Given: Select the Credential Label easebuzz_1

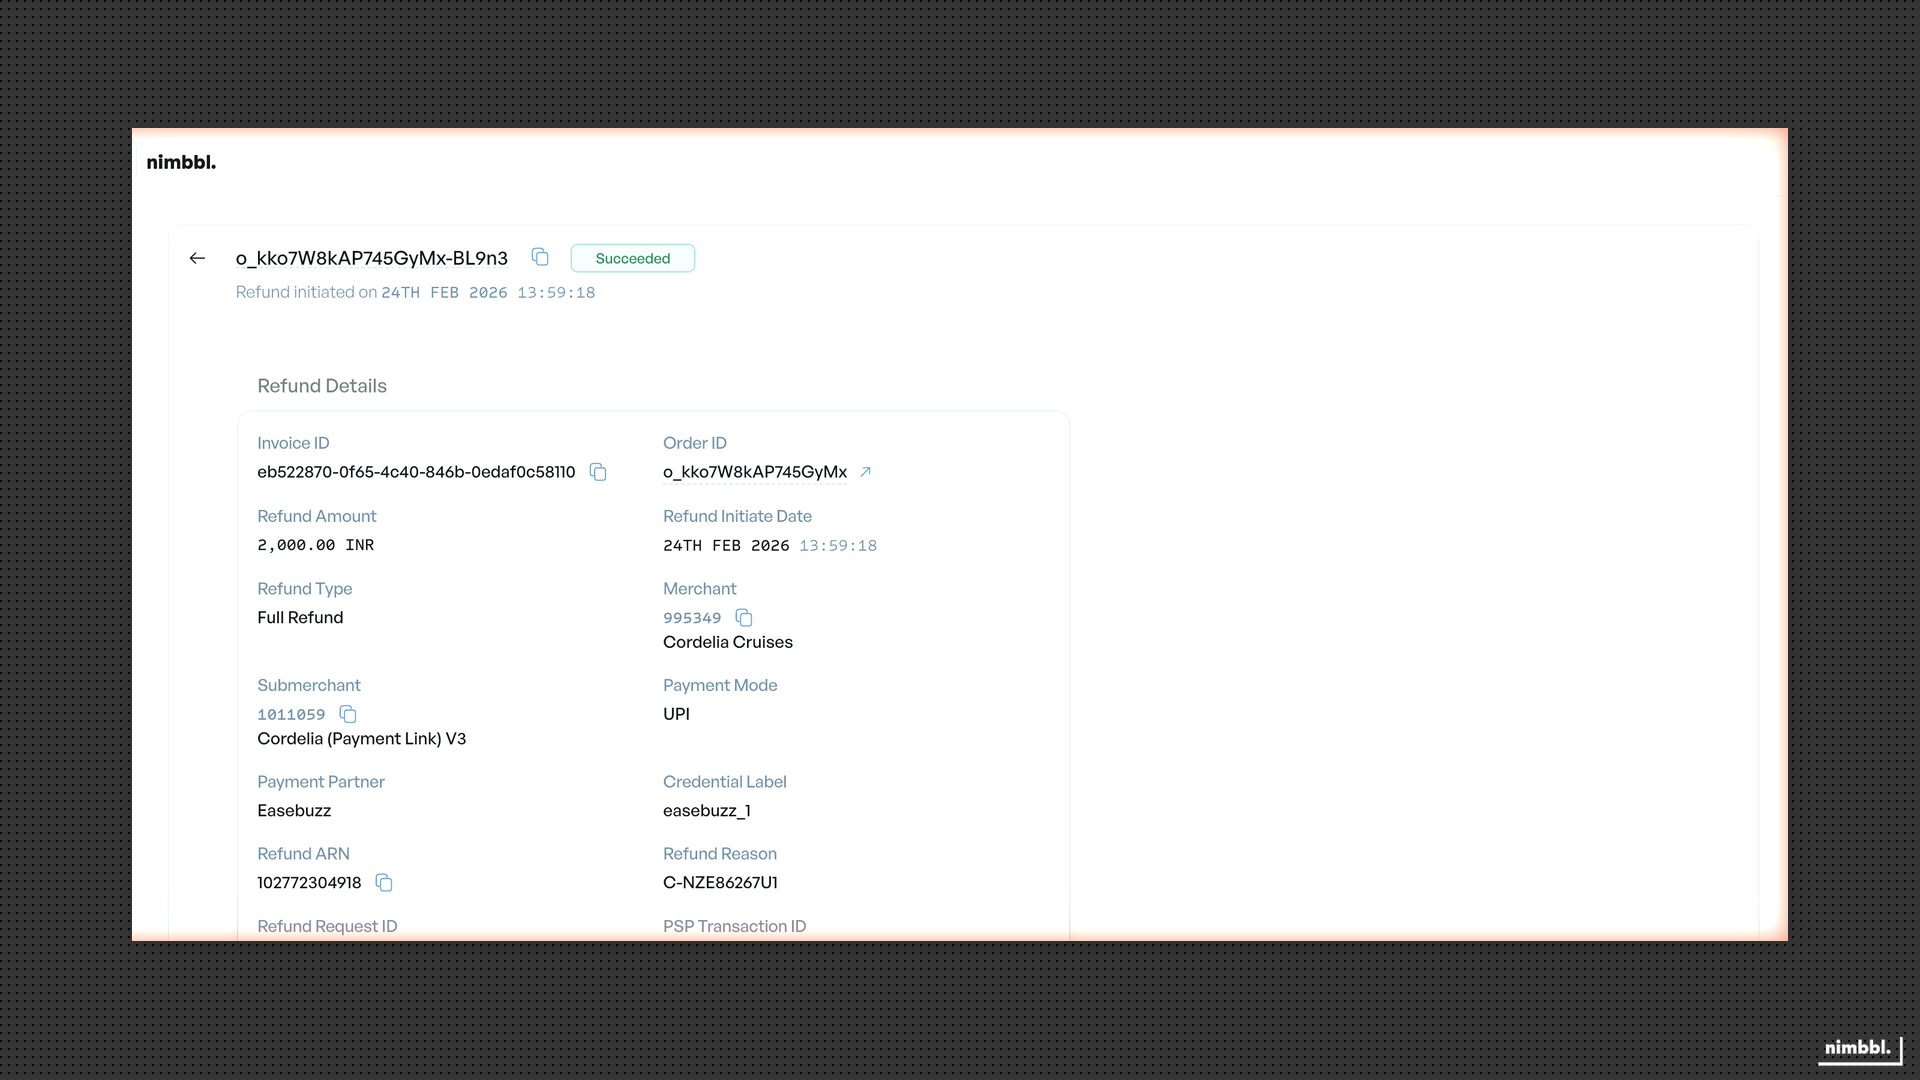Looking at the screenshot, I should pyautogui.click(x=706, y=810).
